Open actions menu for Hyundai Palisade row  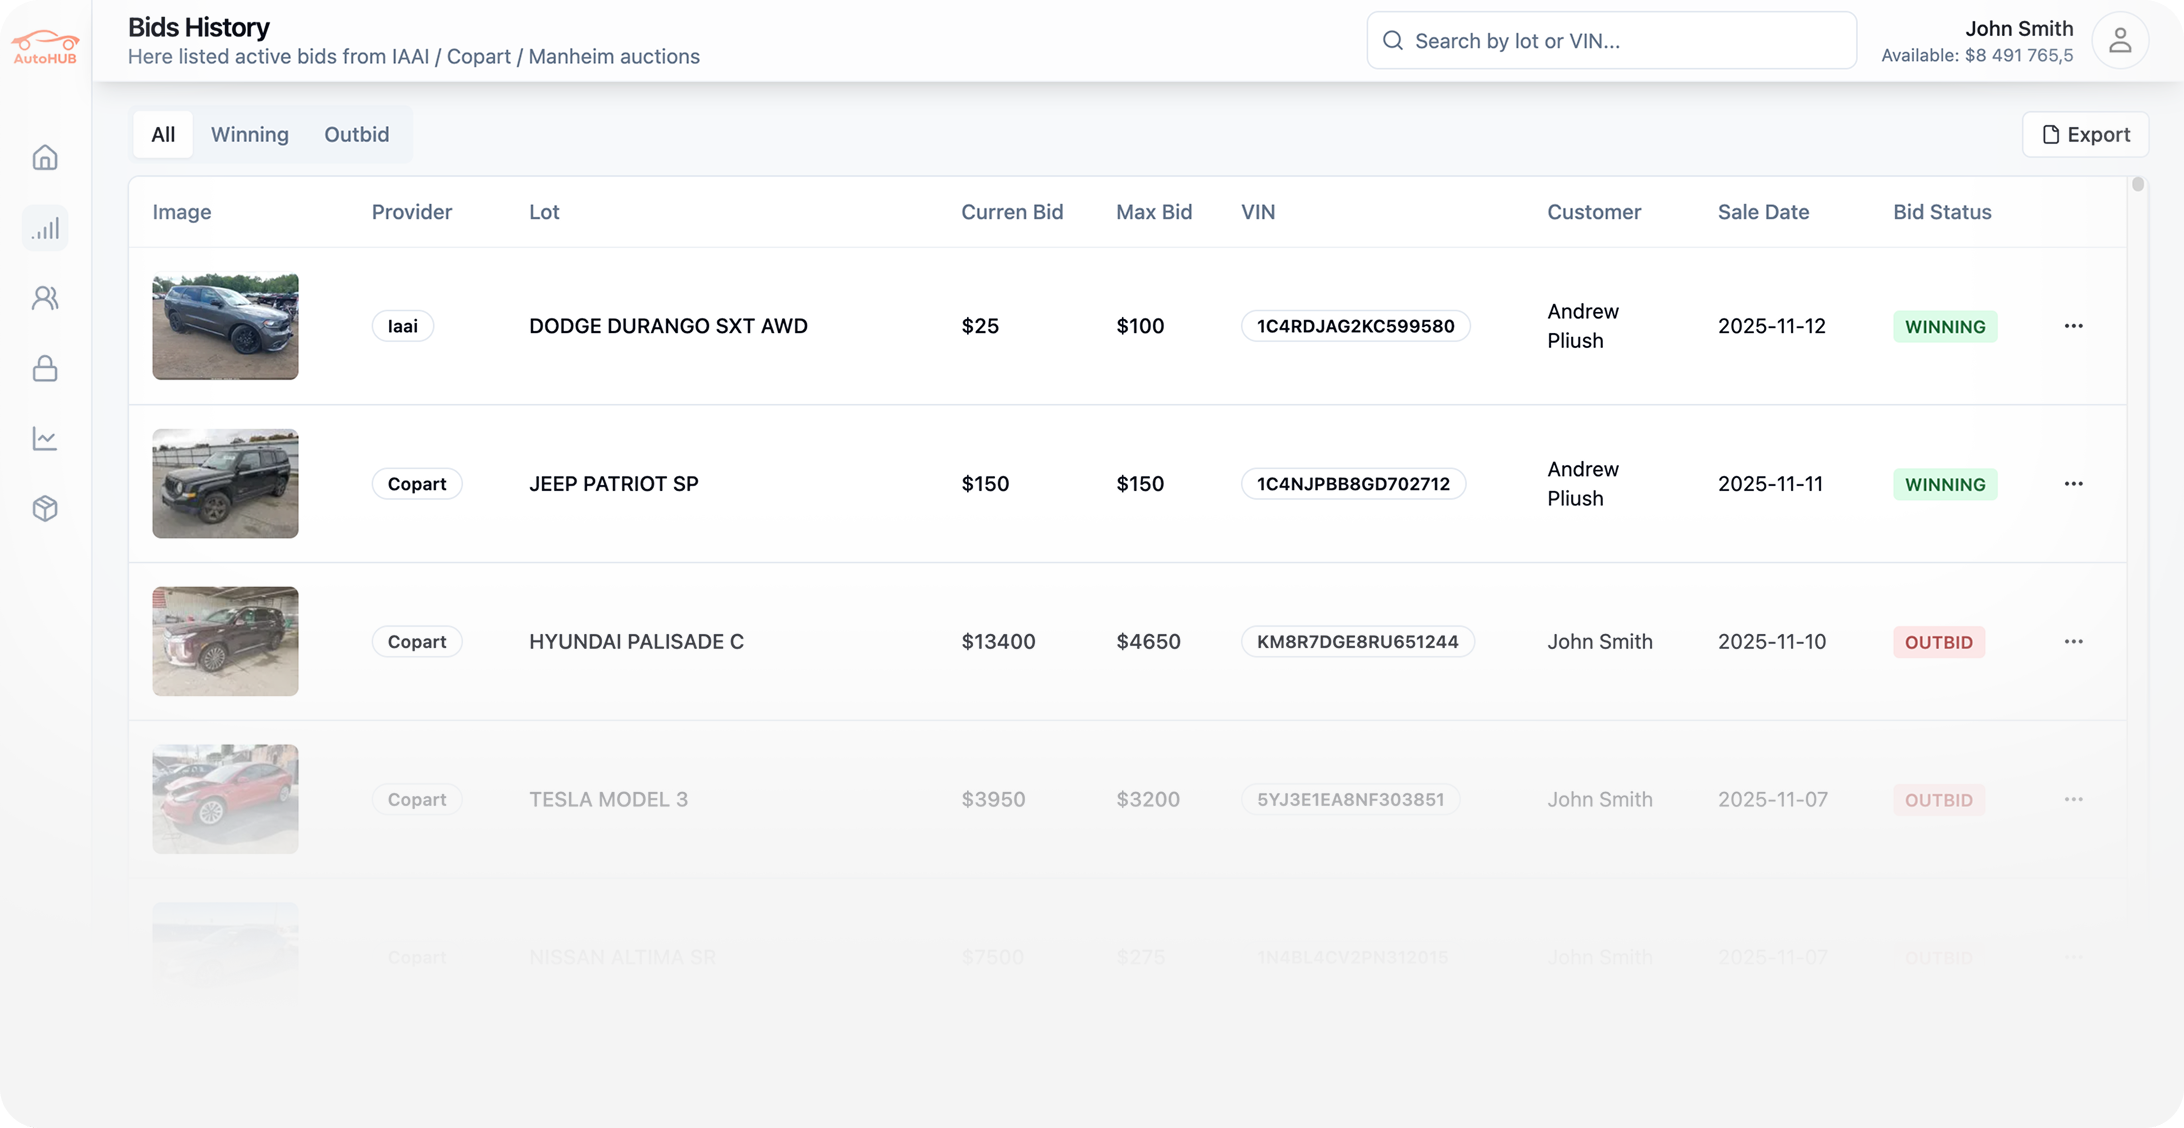(x=2074, y=641)
